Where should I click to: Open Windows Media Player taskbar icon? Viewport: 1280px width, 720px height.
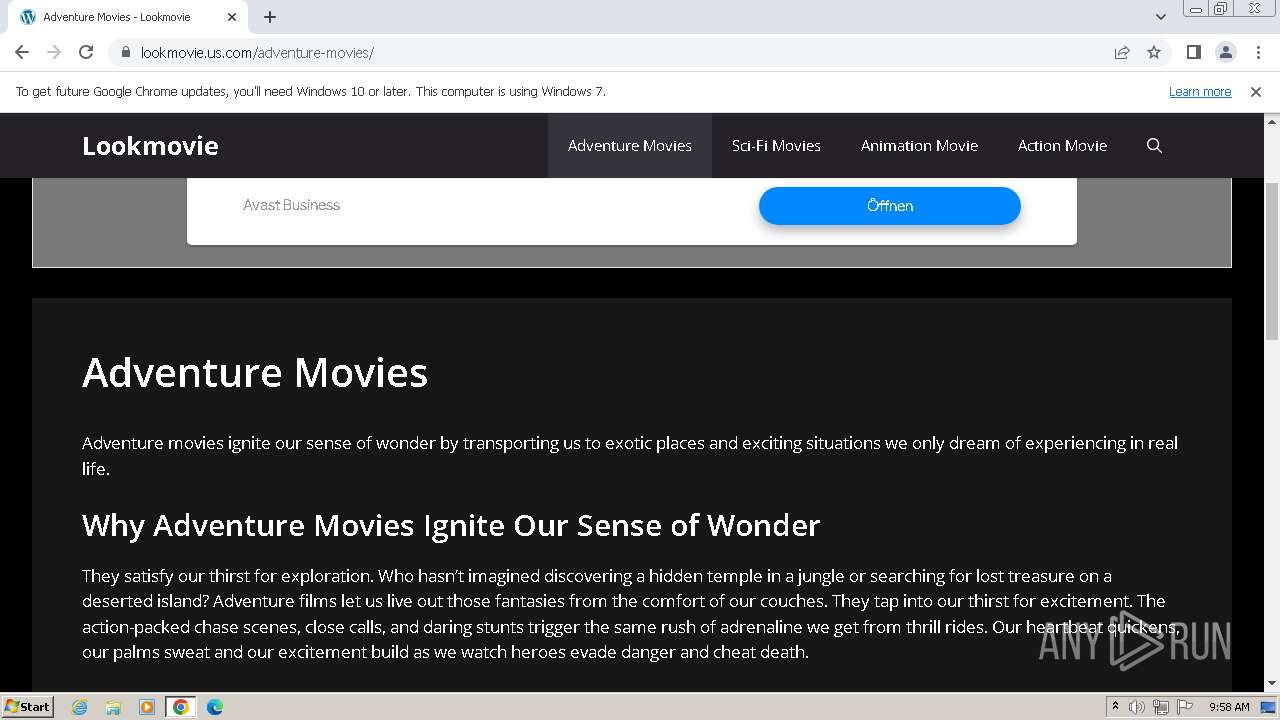[147, 707]
